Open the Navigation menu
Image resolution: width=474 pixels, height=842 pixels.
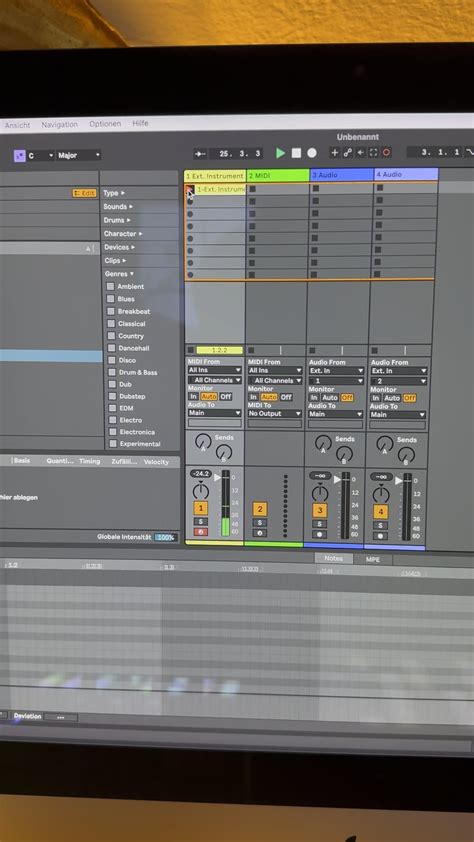pyautogui.click(x=60, y=125)
